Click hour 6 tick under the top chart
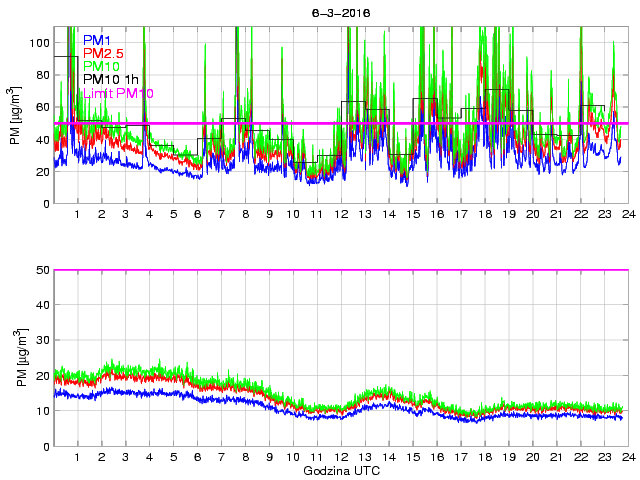Screen dimensions: 640x480 [197, 214]
